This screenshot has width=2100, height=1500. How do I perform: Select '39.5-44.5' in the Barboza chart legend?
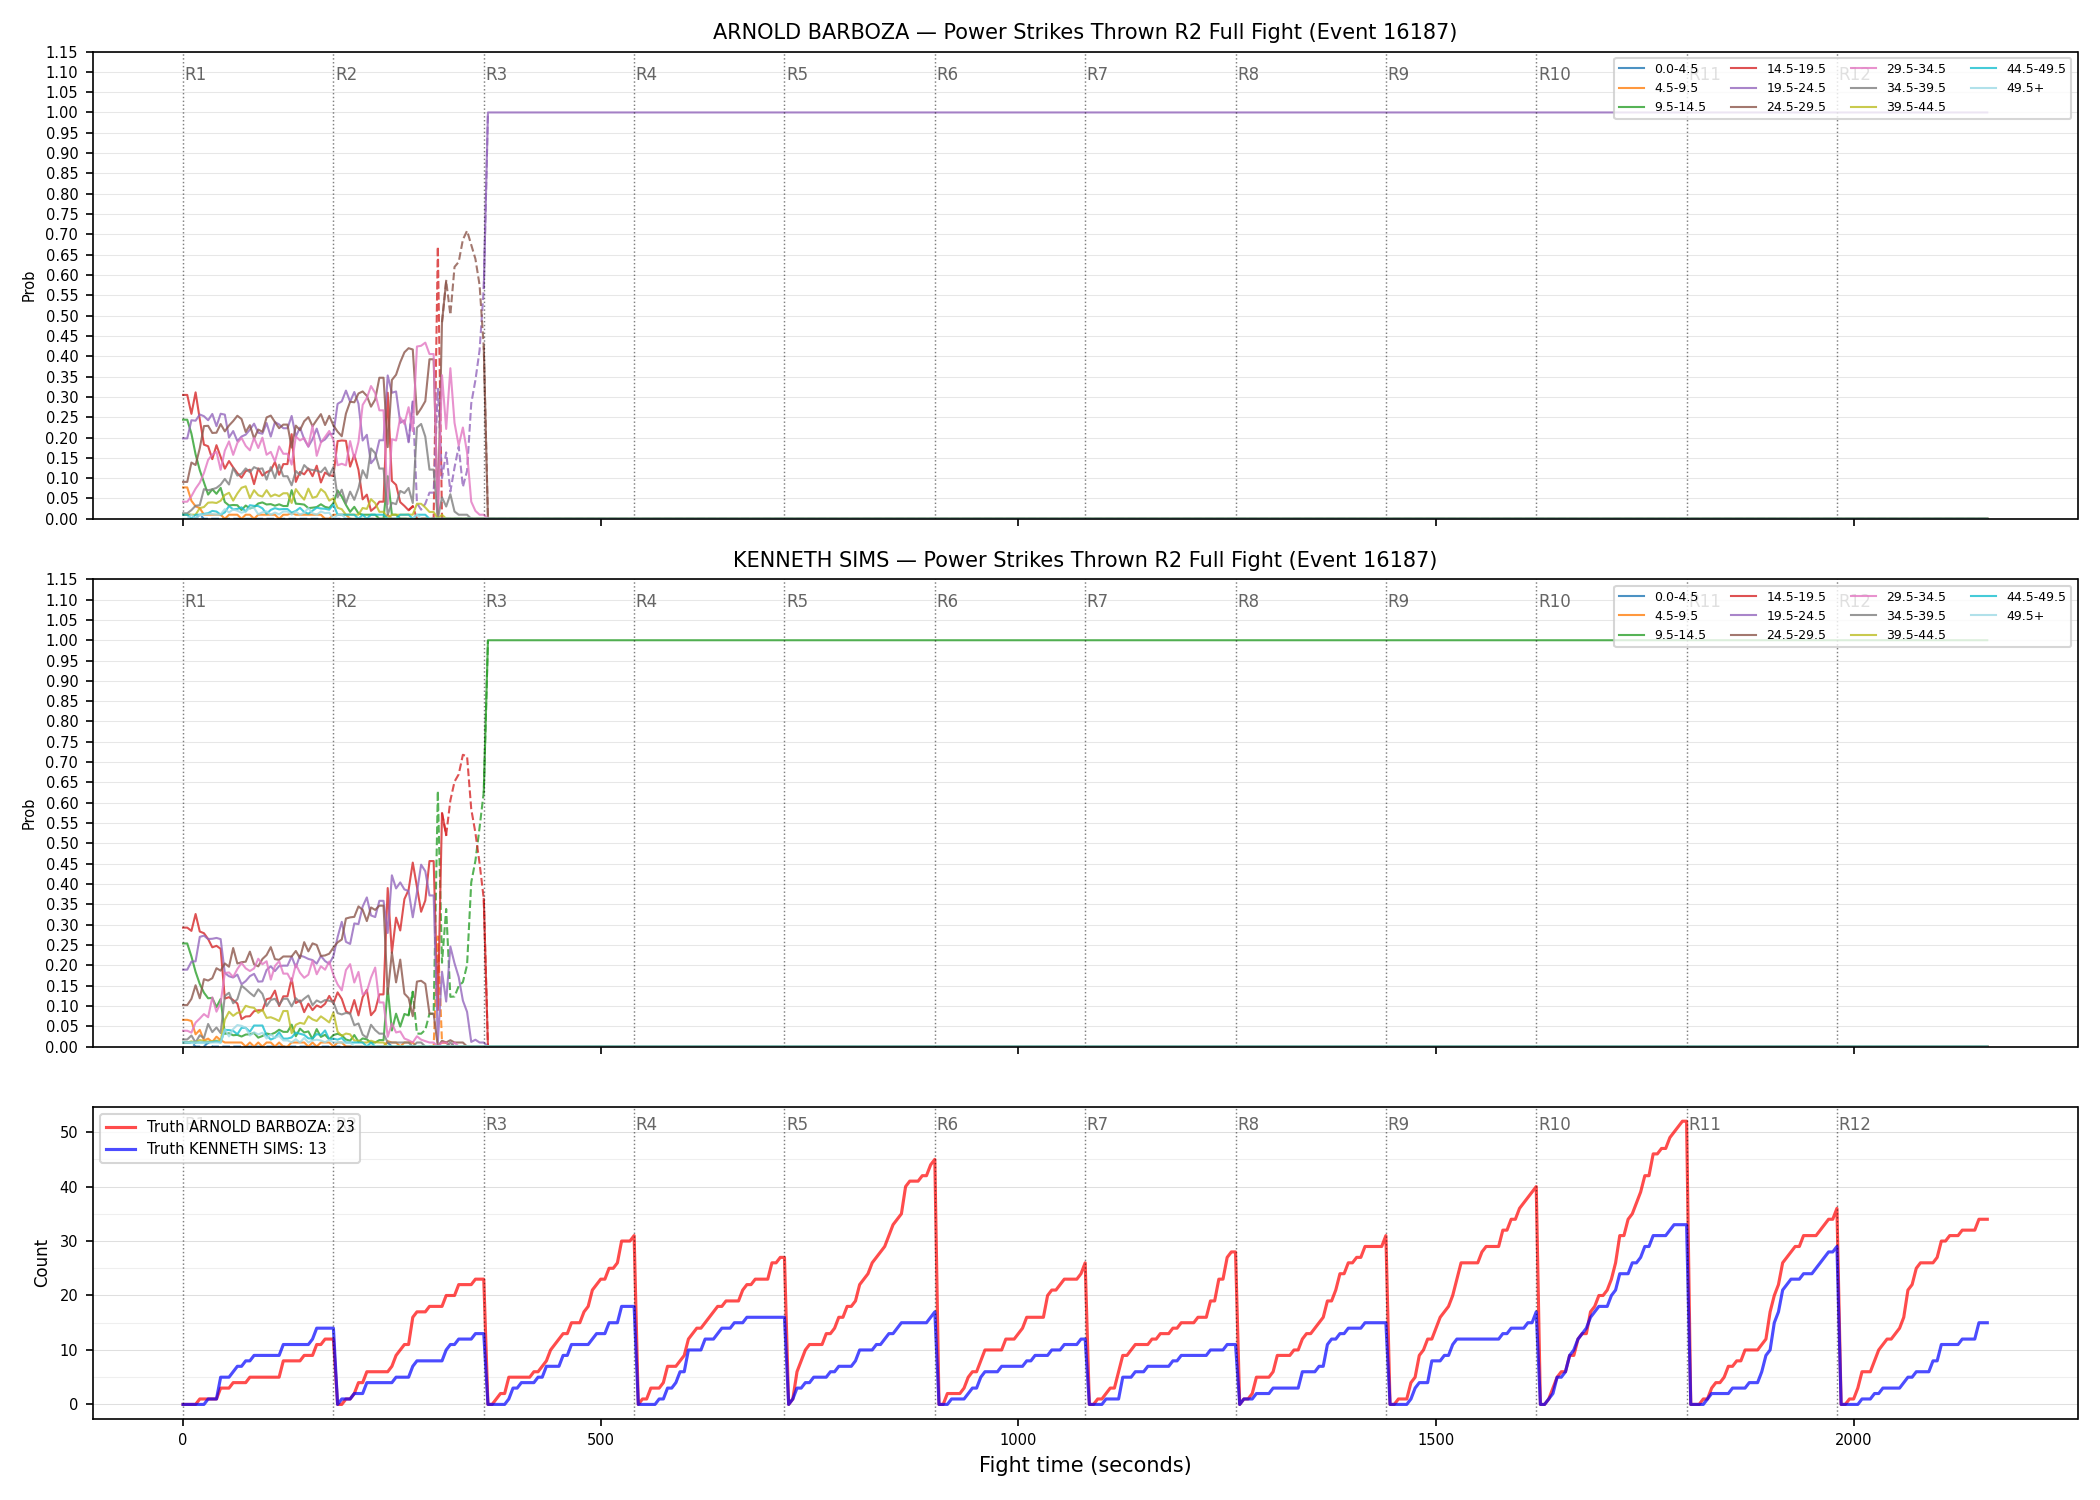click(1916, 107)
